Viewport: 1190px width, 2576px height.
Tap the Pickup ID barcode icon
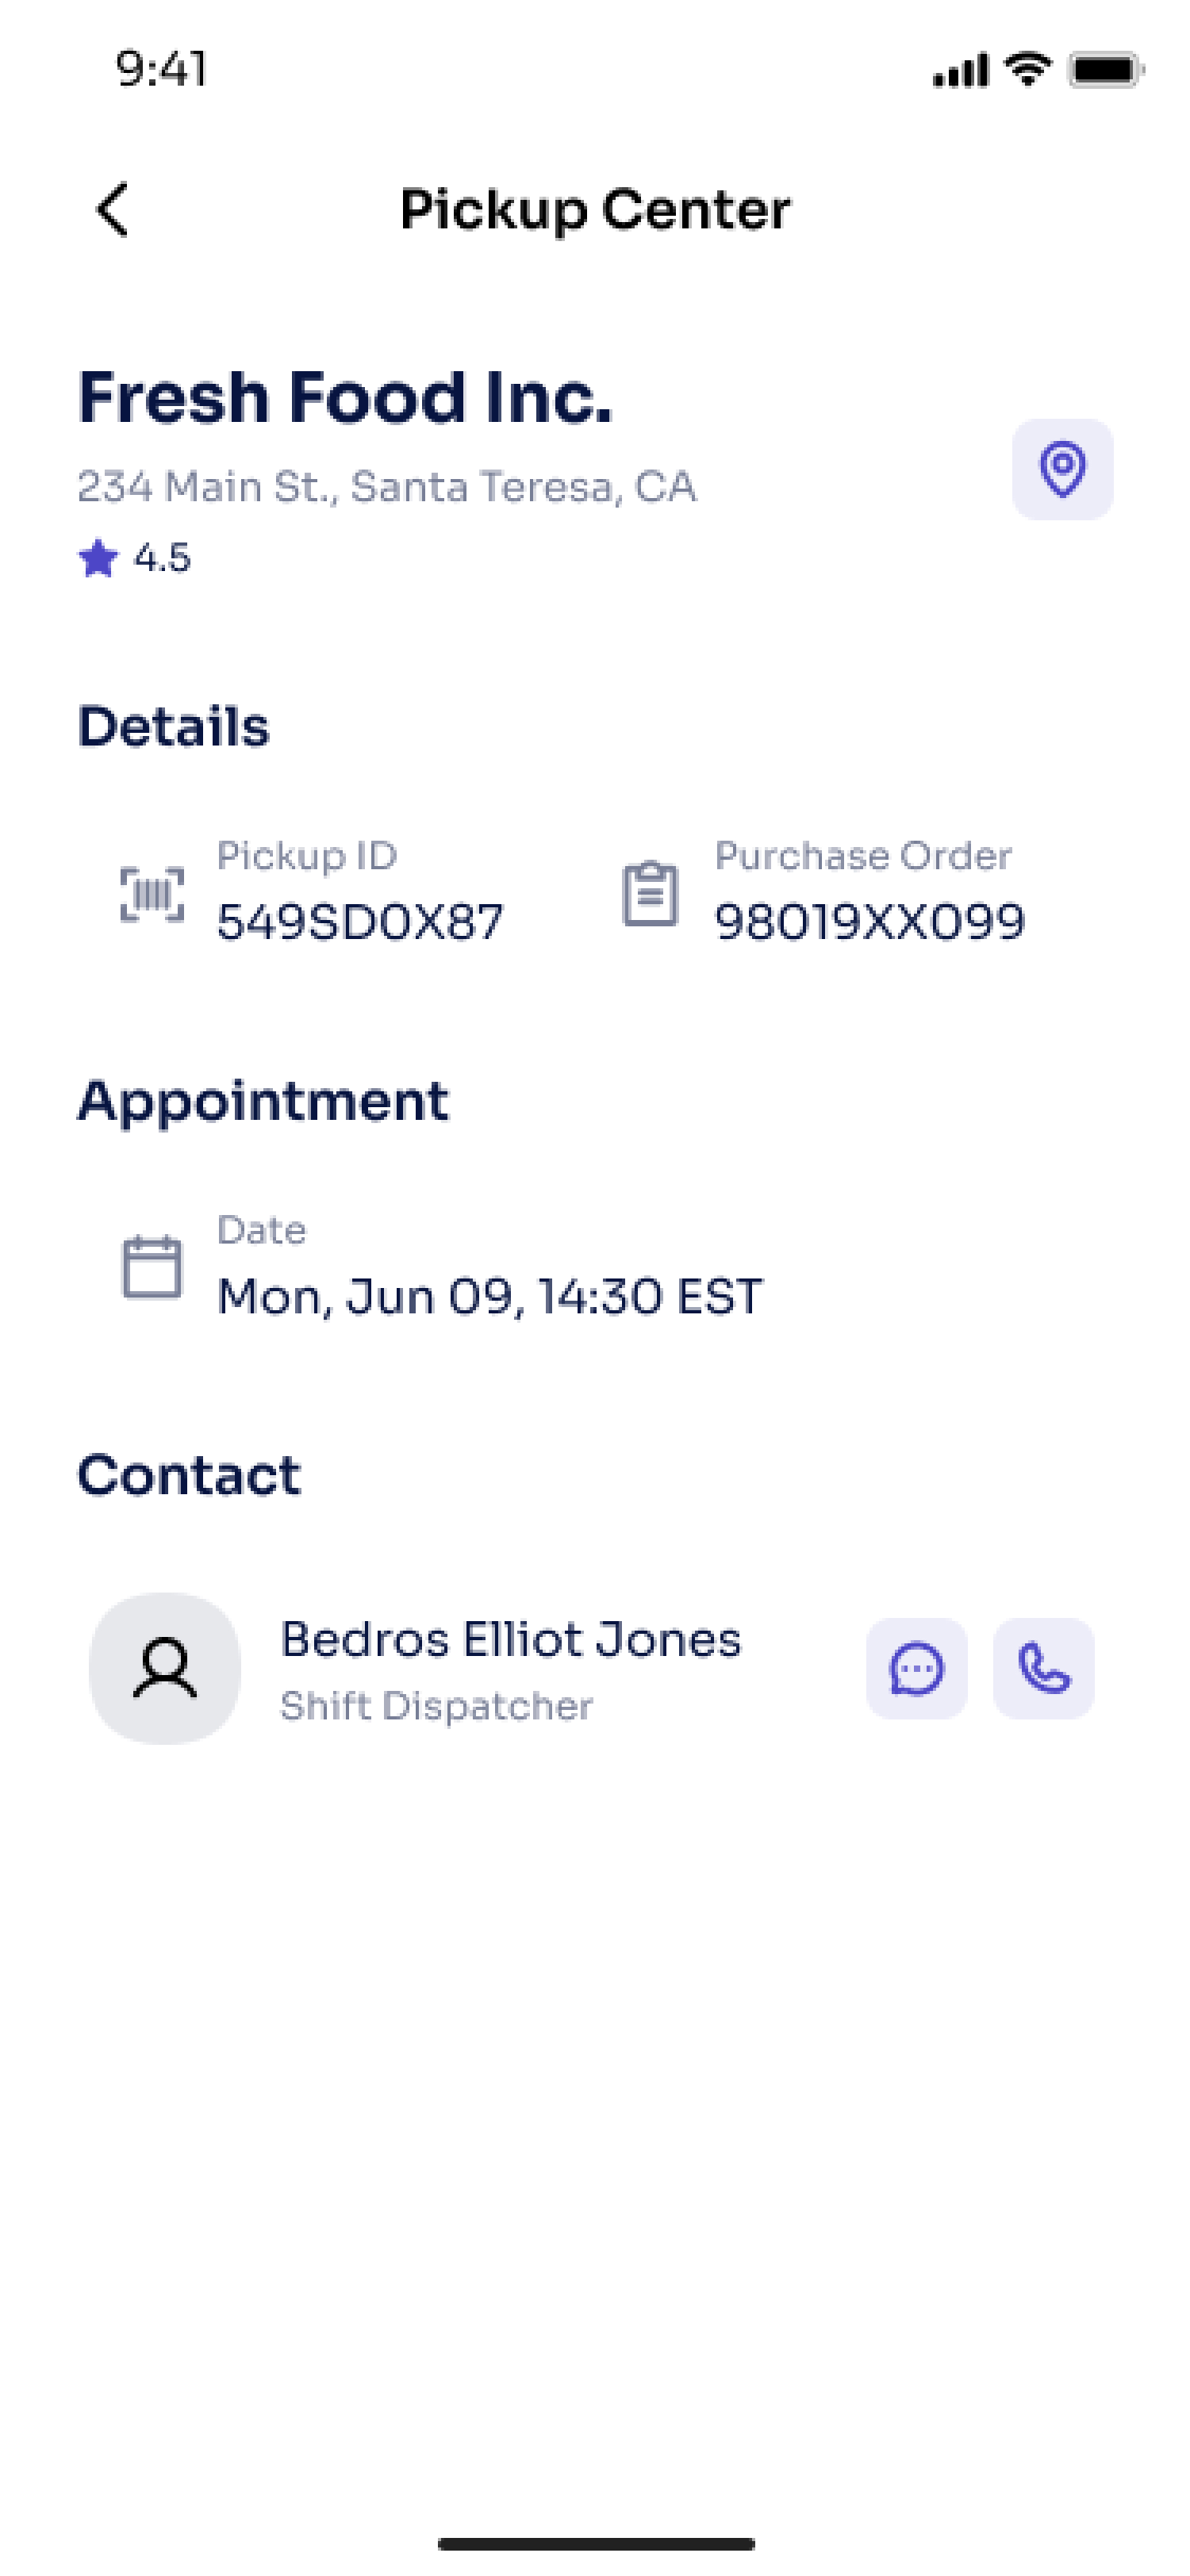pyautogui.click(x=152, y=894)
